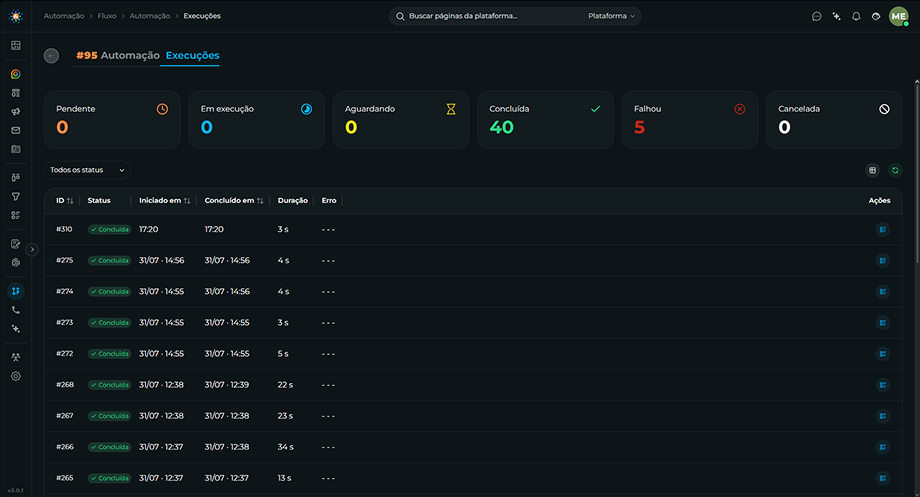Click the Erro column header
This screenshot has width=920, height=497.
[329, 201]
